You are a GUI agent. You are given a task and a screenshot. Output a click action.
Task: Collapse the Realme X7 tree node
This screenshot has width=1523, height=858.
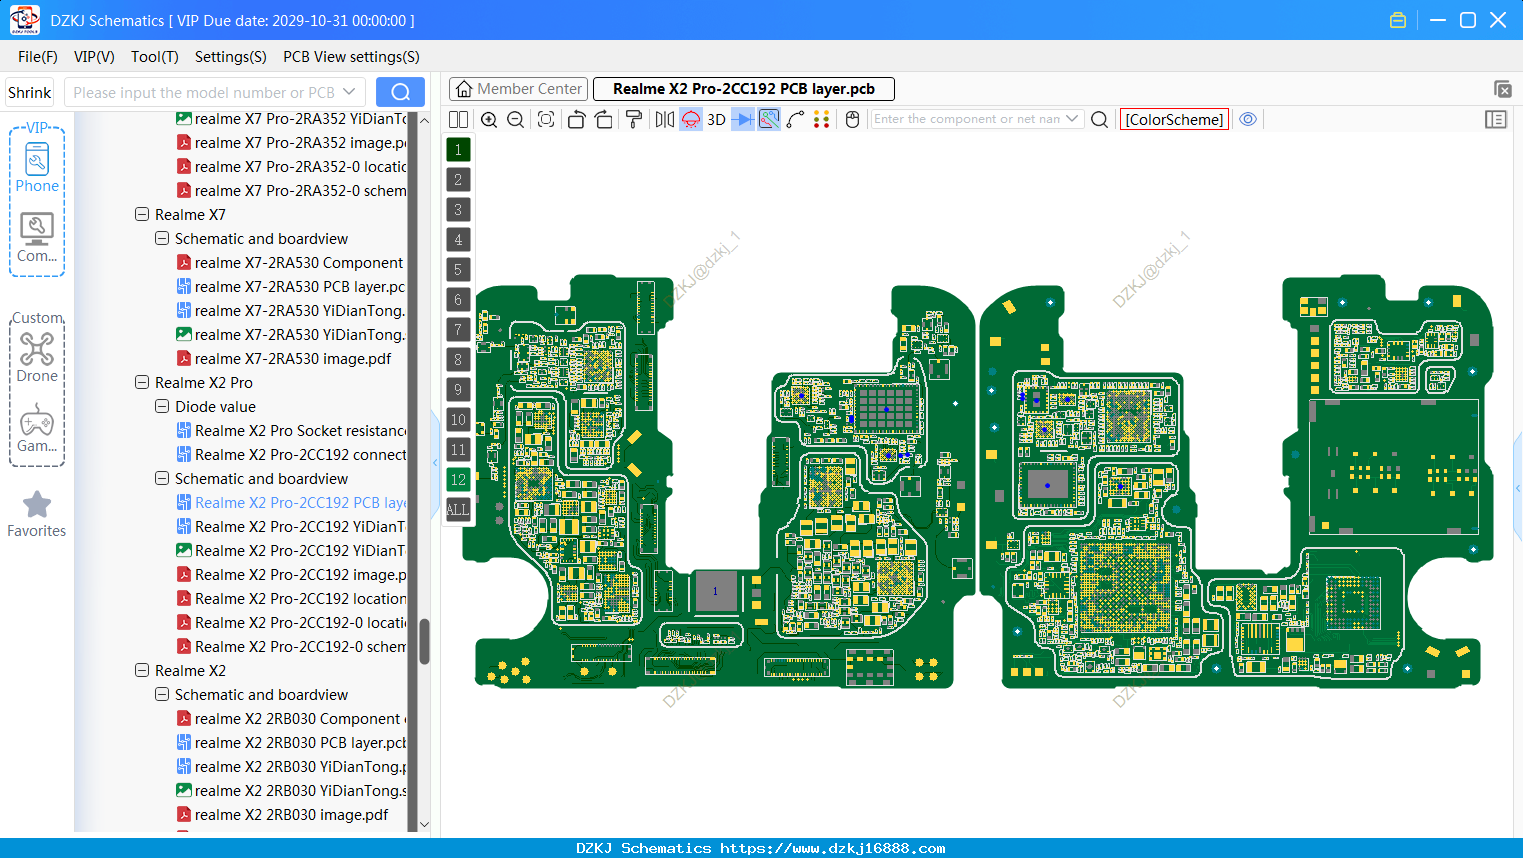pyautogui.click(x=142, y=215)
